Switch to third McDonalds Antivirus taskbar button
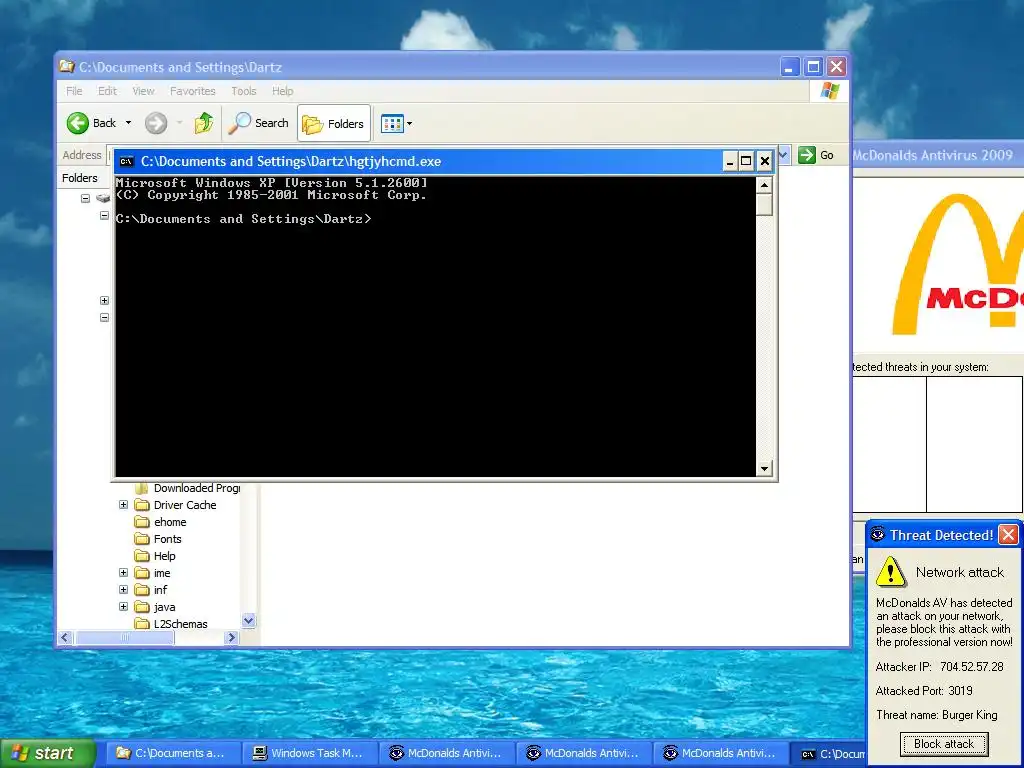The image size is (1024, 768). [722, 753]
